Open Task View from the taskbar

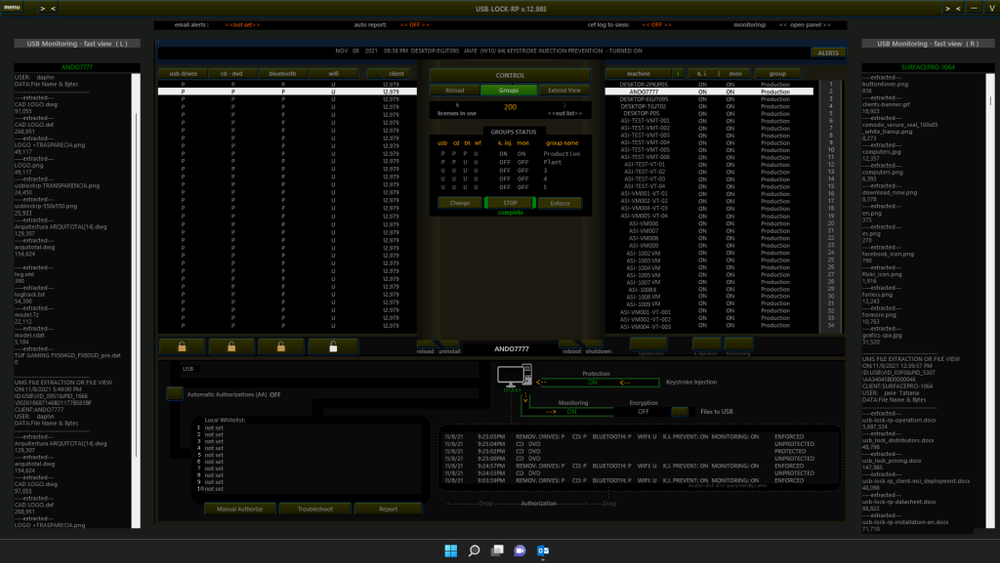click(497, 551)
